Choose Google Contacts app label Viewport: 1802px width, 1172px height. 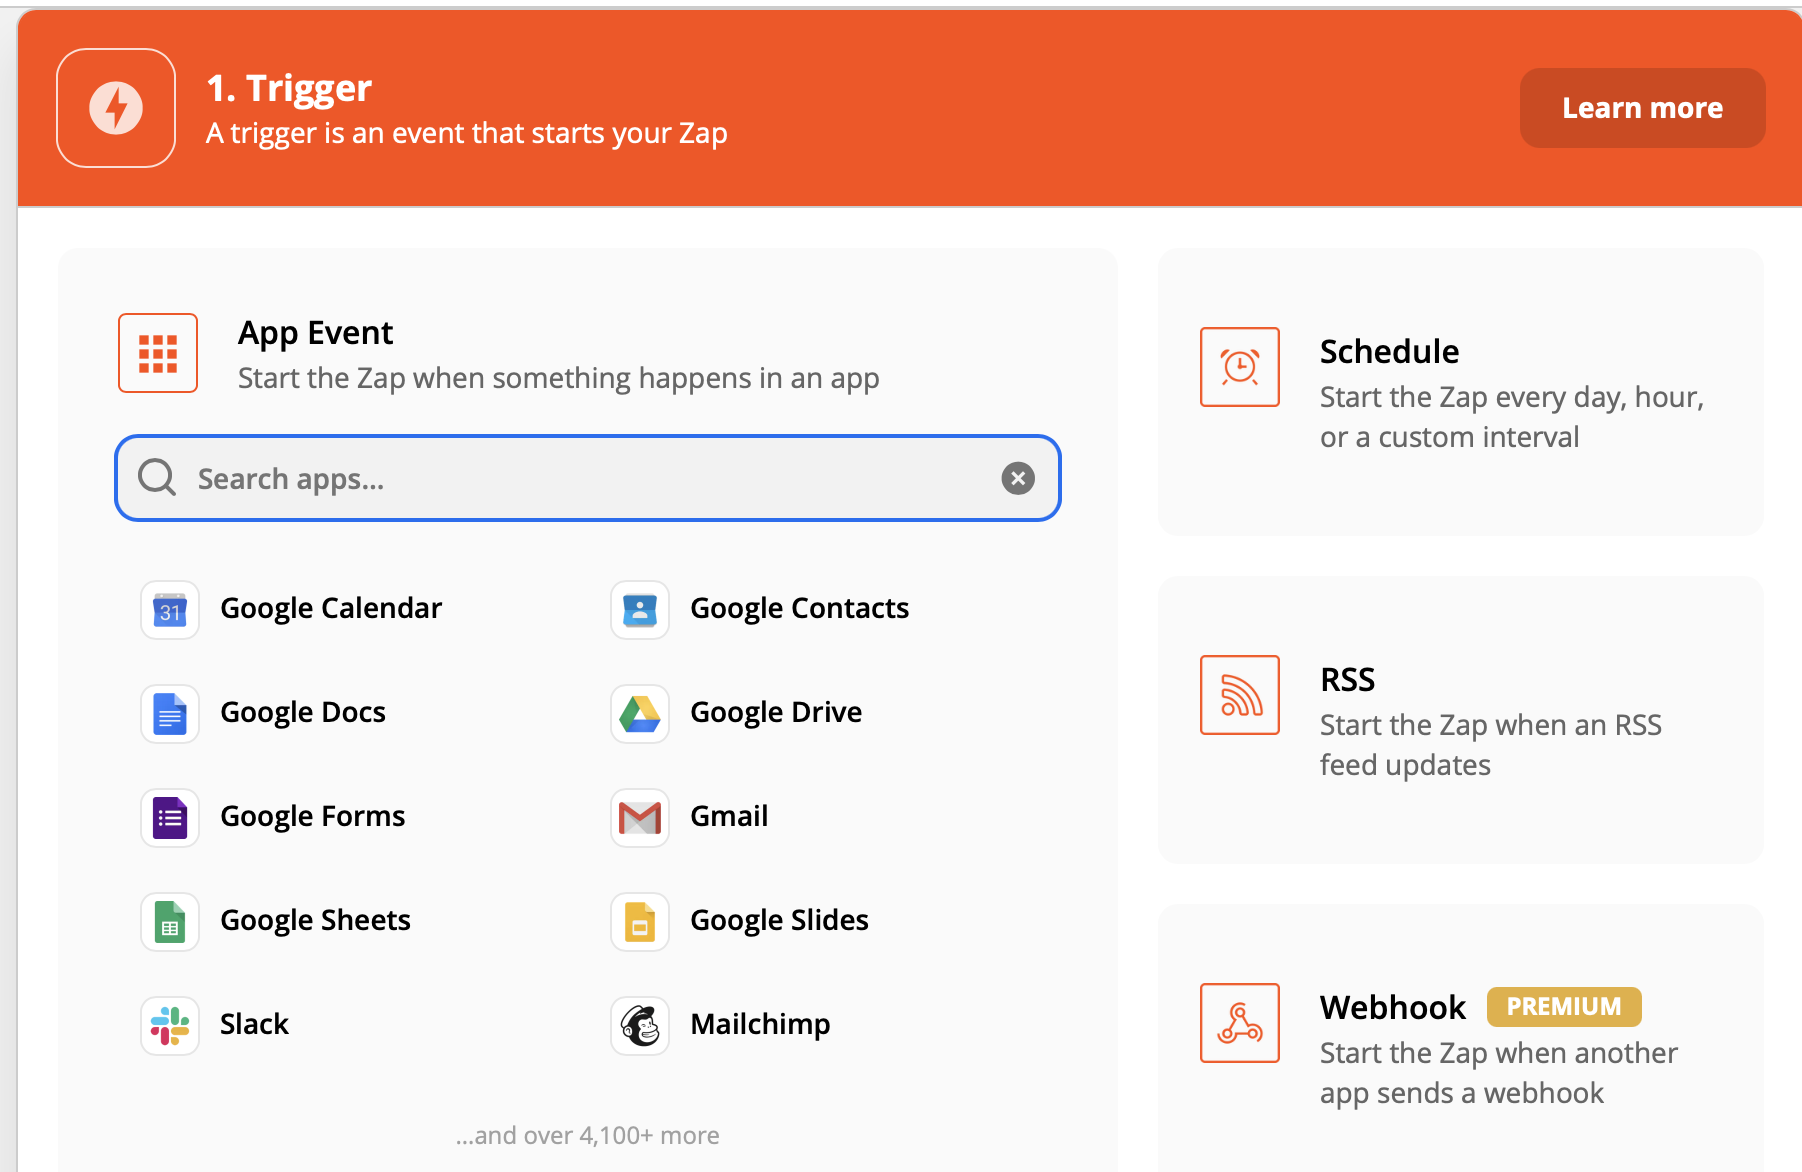click(x=799, y=608)
